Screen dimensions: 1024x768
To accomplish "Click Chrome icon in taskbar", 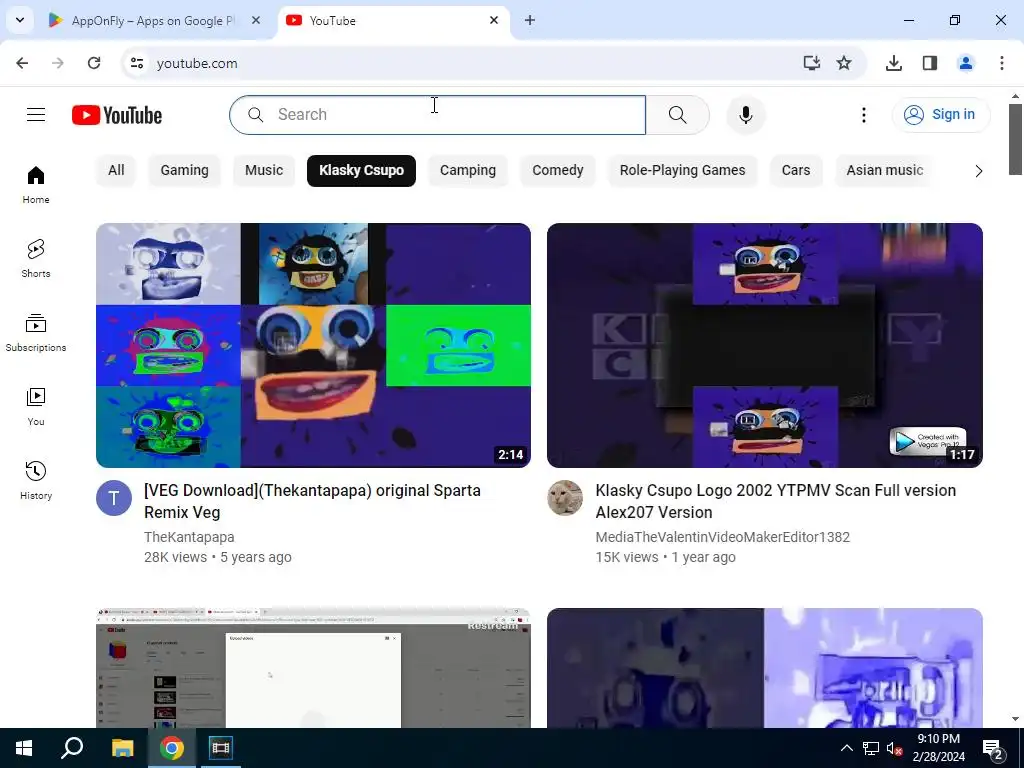I will coord(171,748).
